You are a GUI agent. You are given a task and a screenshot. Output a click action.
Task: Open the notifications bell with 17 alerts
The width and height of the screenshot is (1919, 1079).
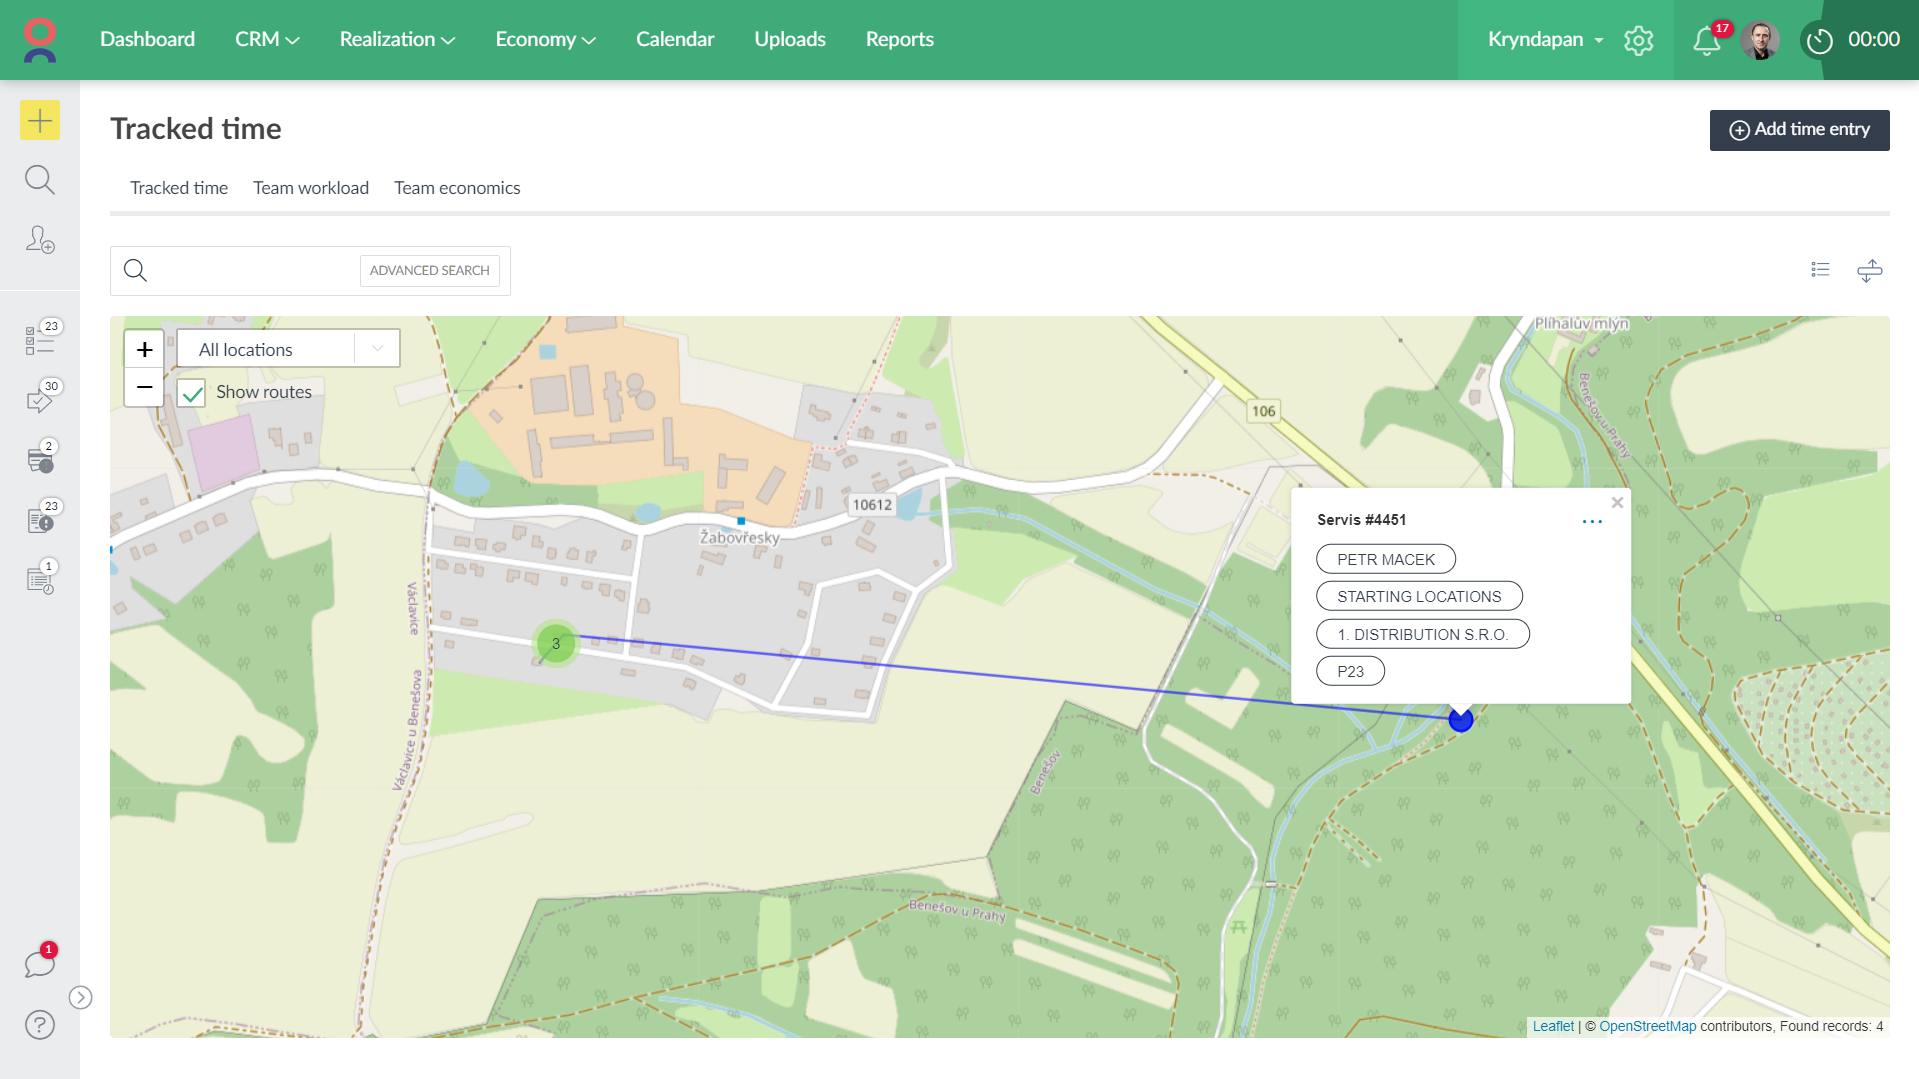pyautogui.click(x=1705, y=40)
